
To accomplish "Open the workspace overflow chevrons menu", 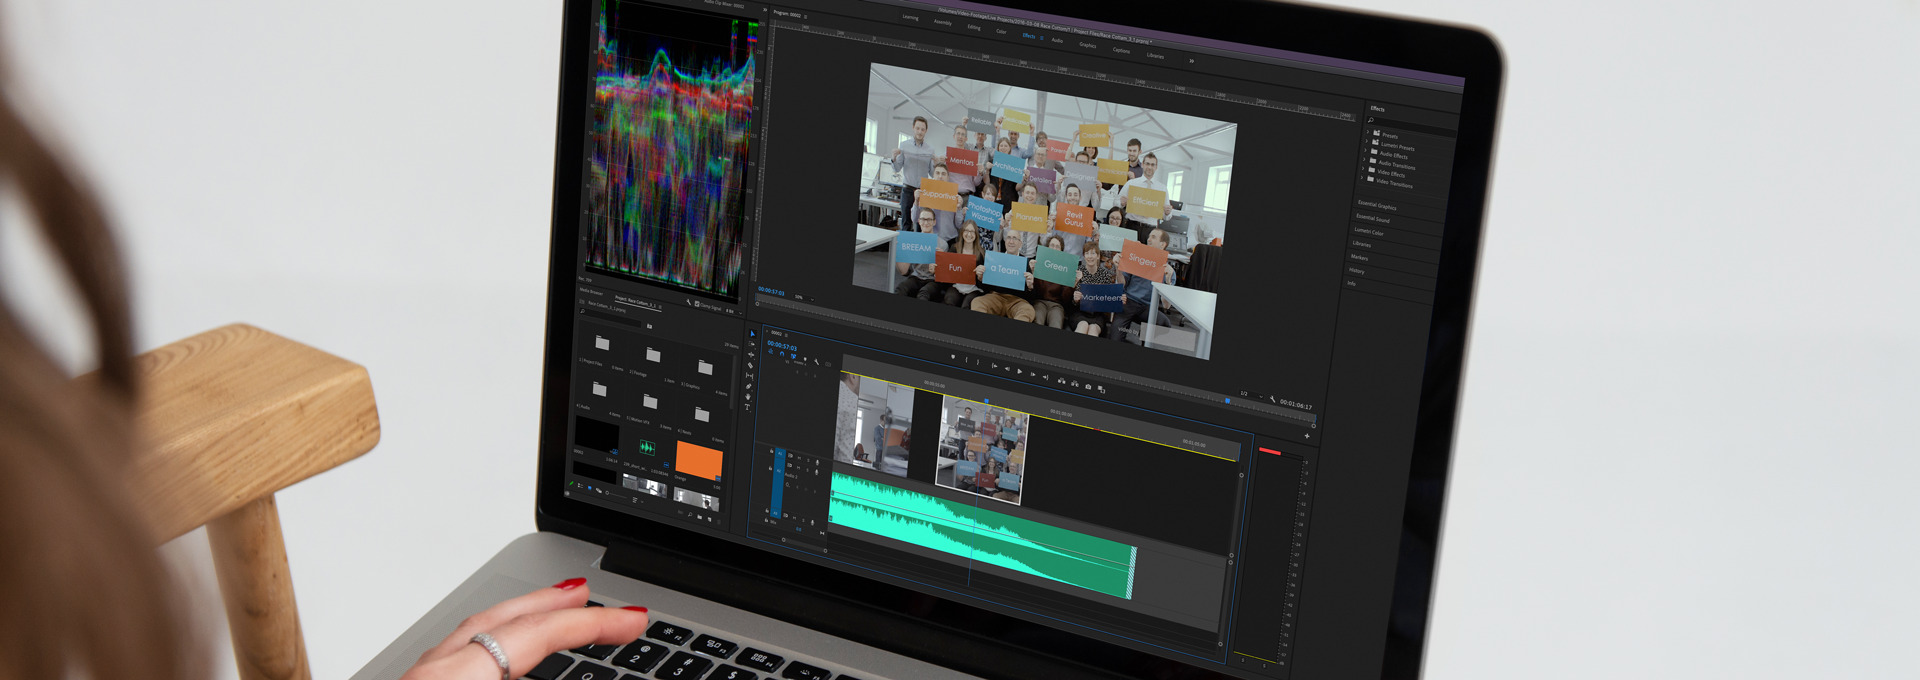I will pos(1191,61).
